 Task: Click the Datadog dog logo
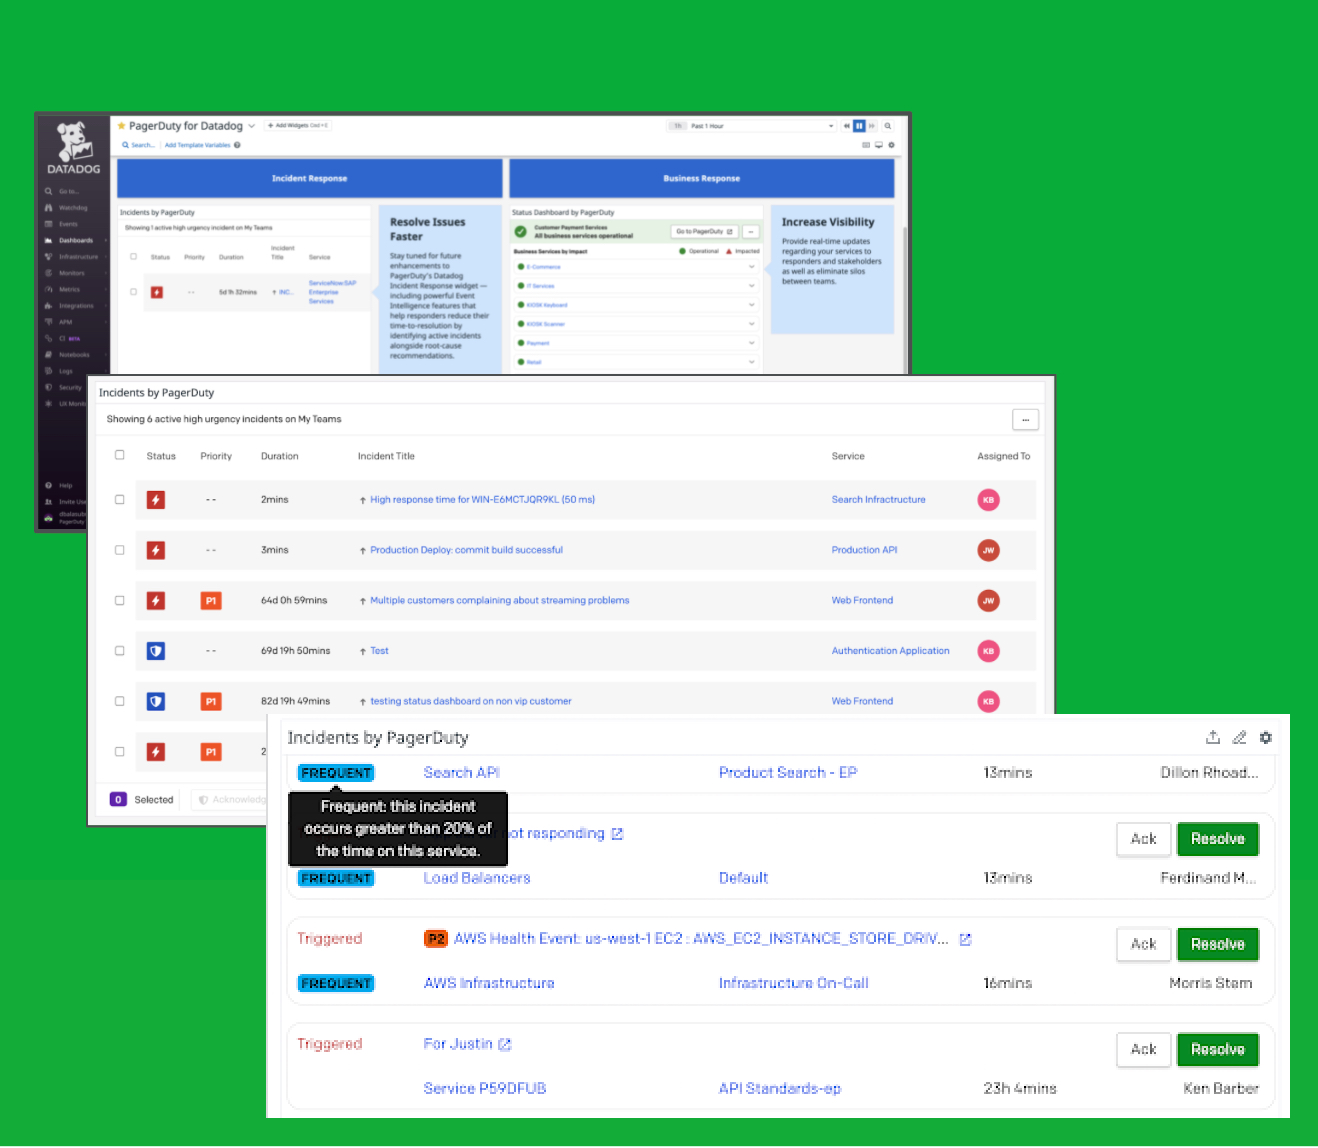73,142
